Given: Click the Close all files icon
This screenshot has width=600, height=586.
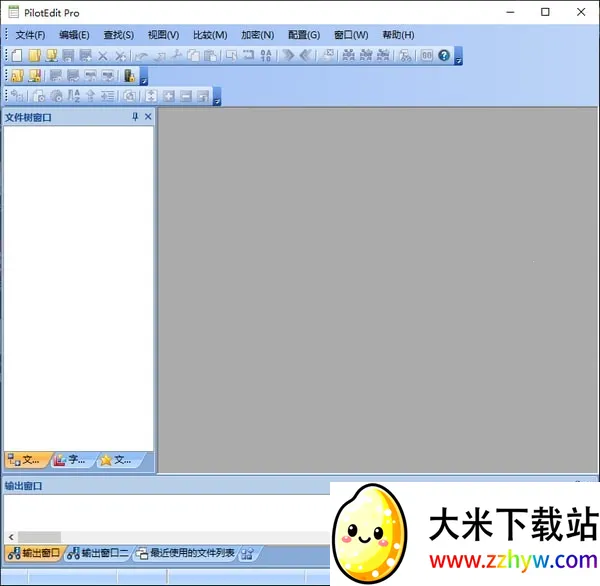Looking at the screenshot, I should click(121, 56).
